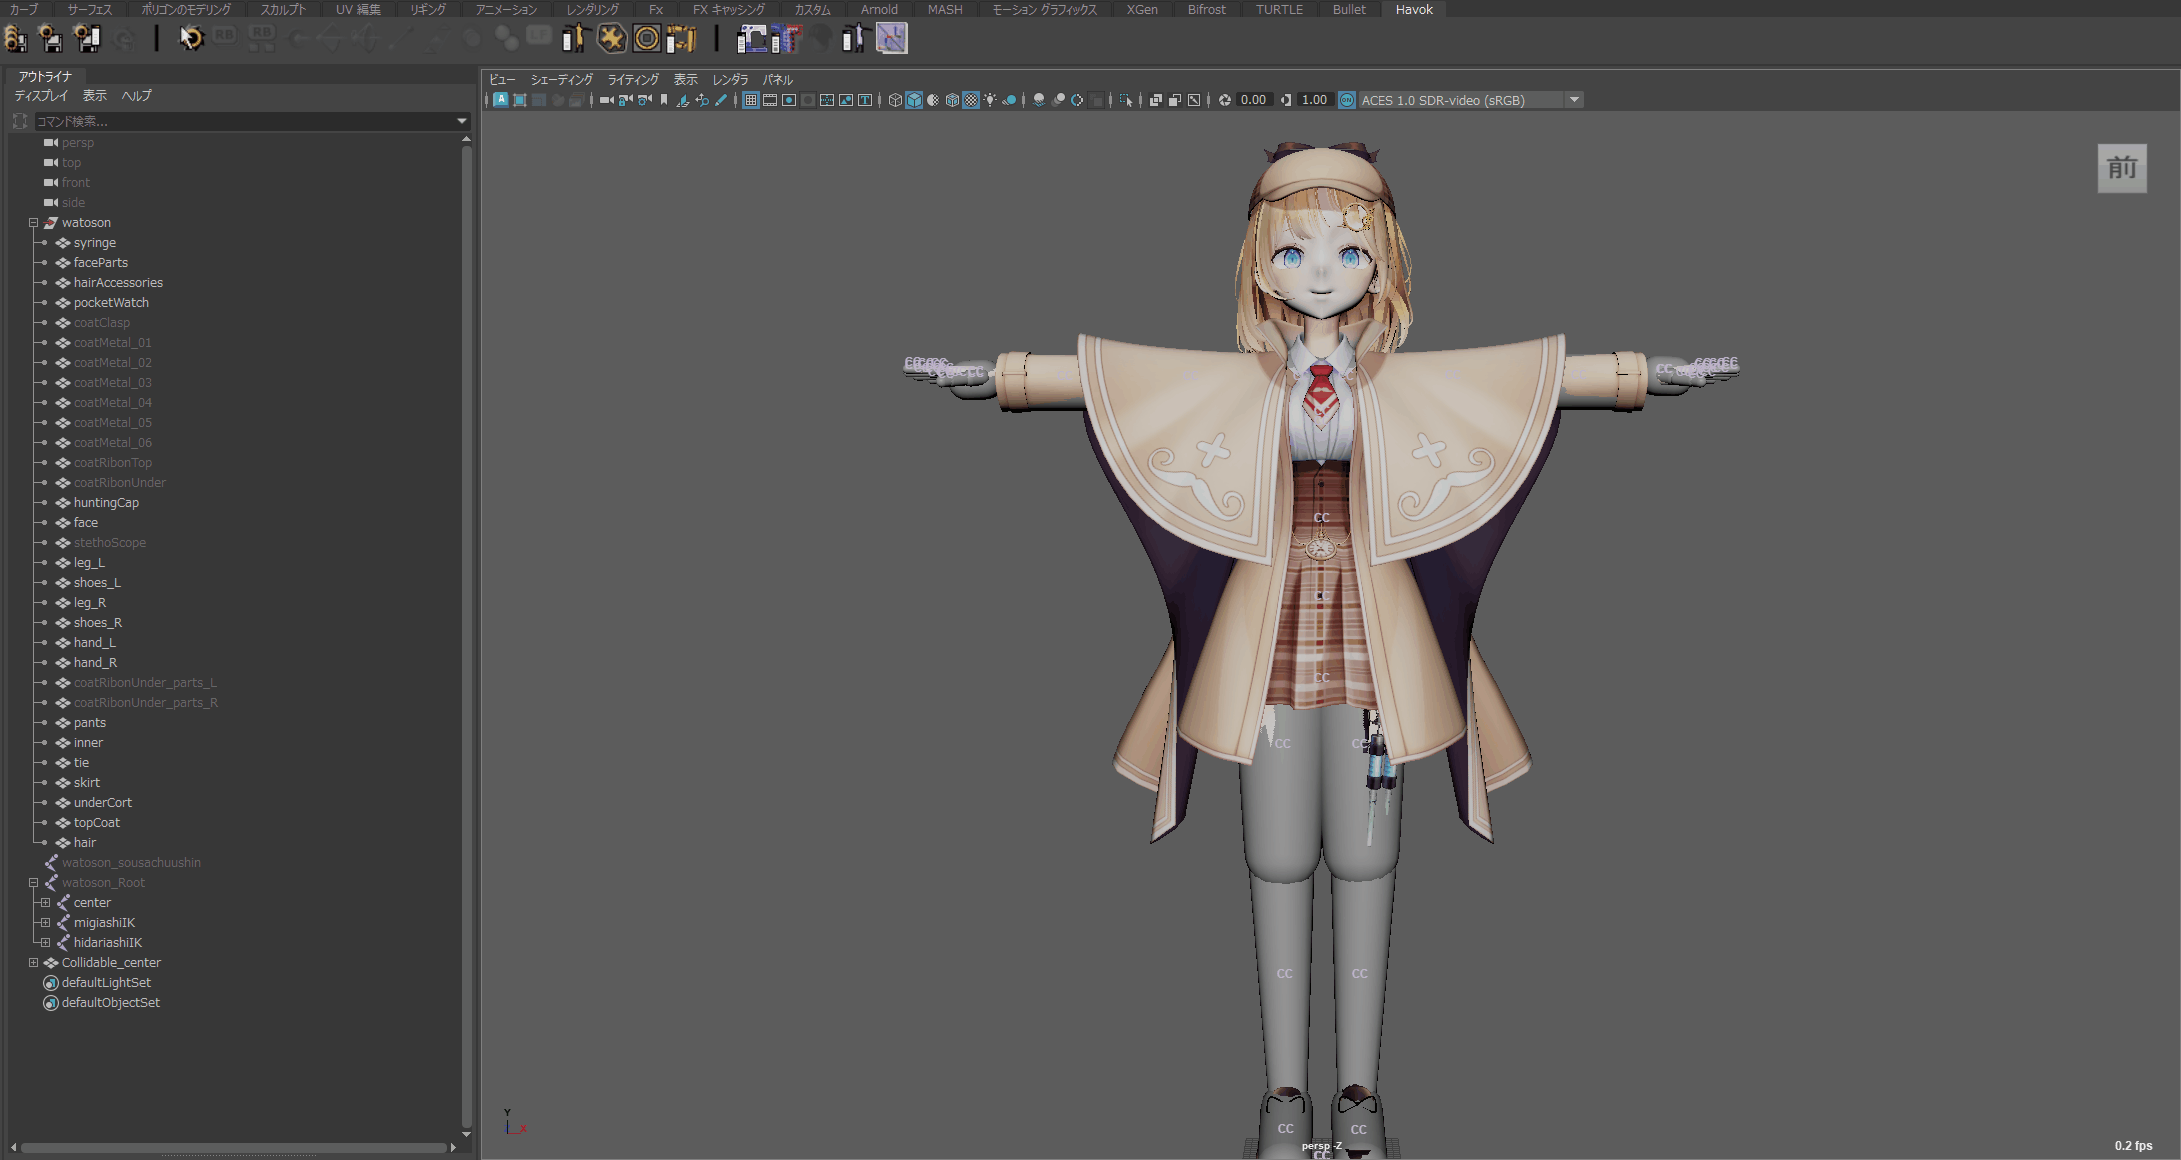Click the Havok ring constraint shelf icon
The width and height of the screenshot is (2181, 1160).
tap(647, 39)
